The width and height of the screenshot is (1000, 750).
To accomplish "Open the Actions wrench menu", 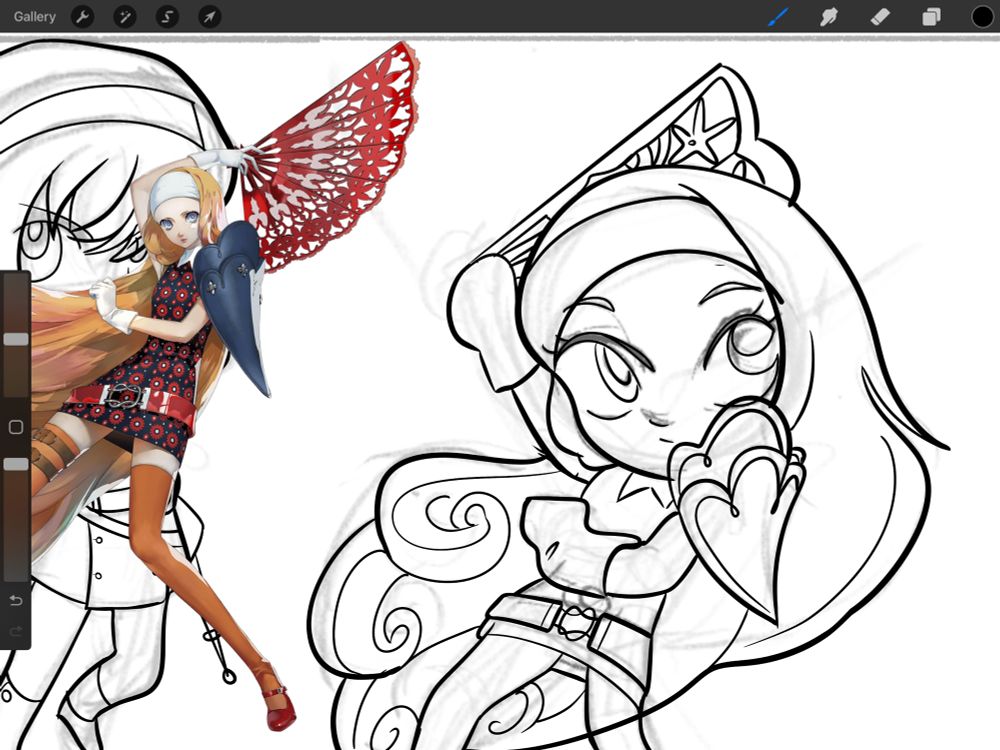I will point(82,17).
